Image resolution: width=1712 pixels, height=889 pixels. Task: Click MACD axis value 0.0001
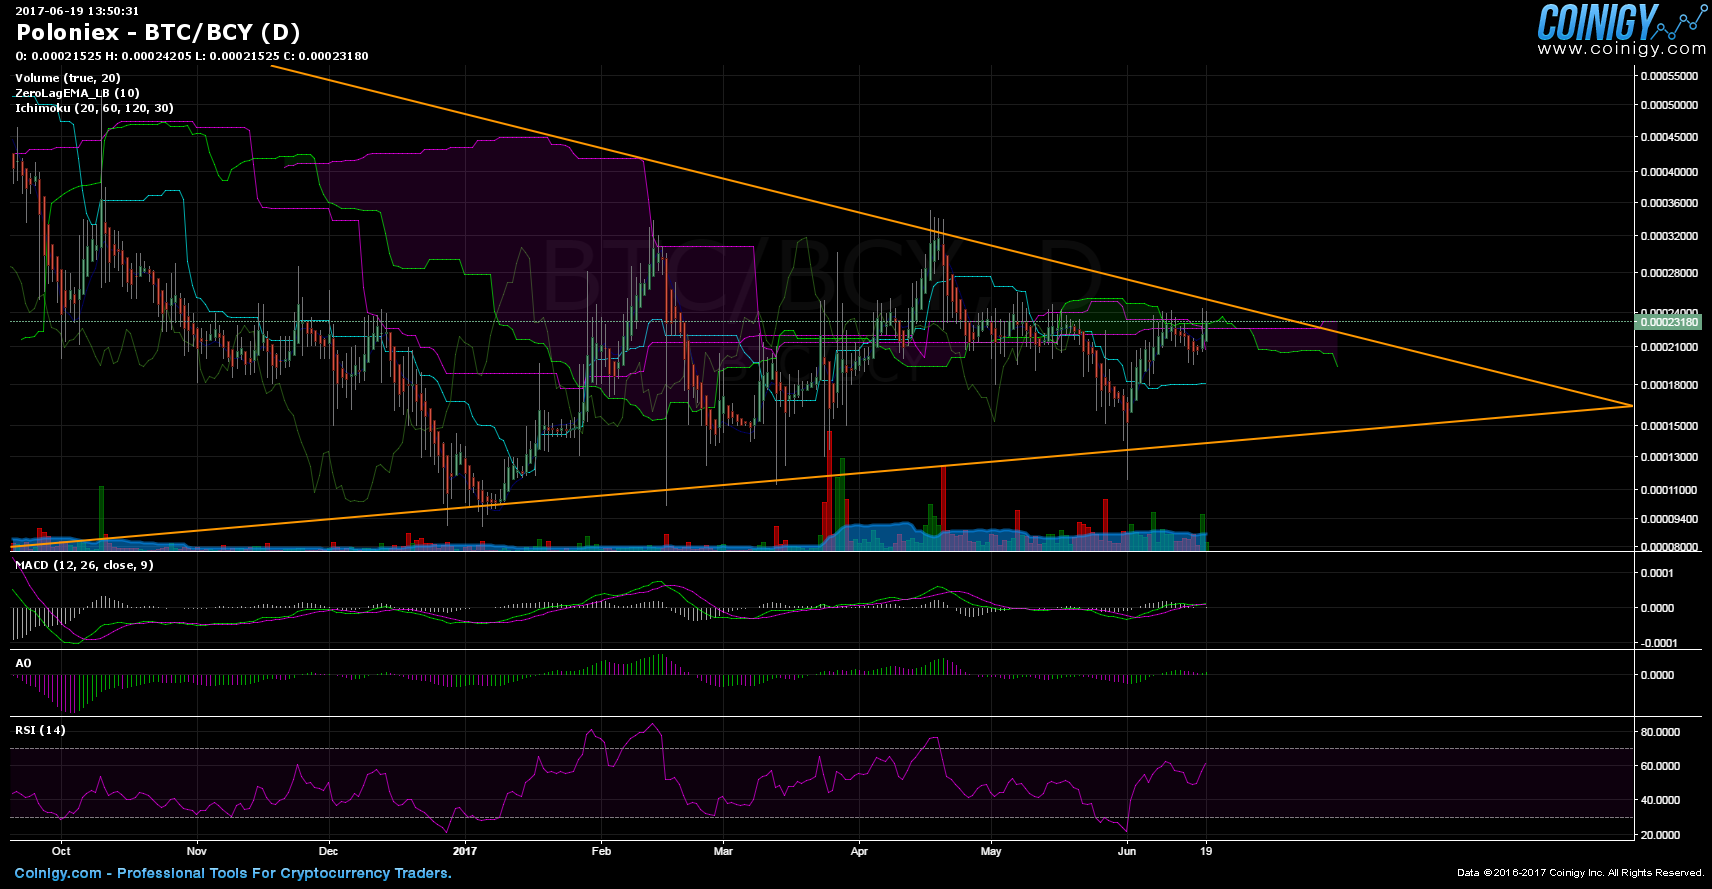coord(1657,573)
